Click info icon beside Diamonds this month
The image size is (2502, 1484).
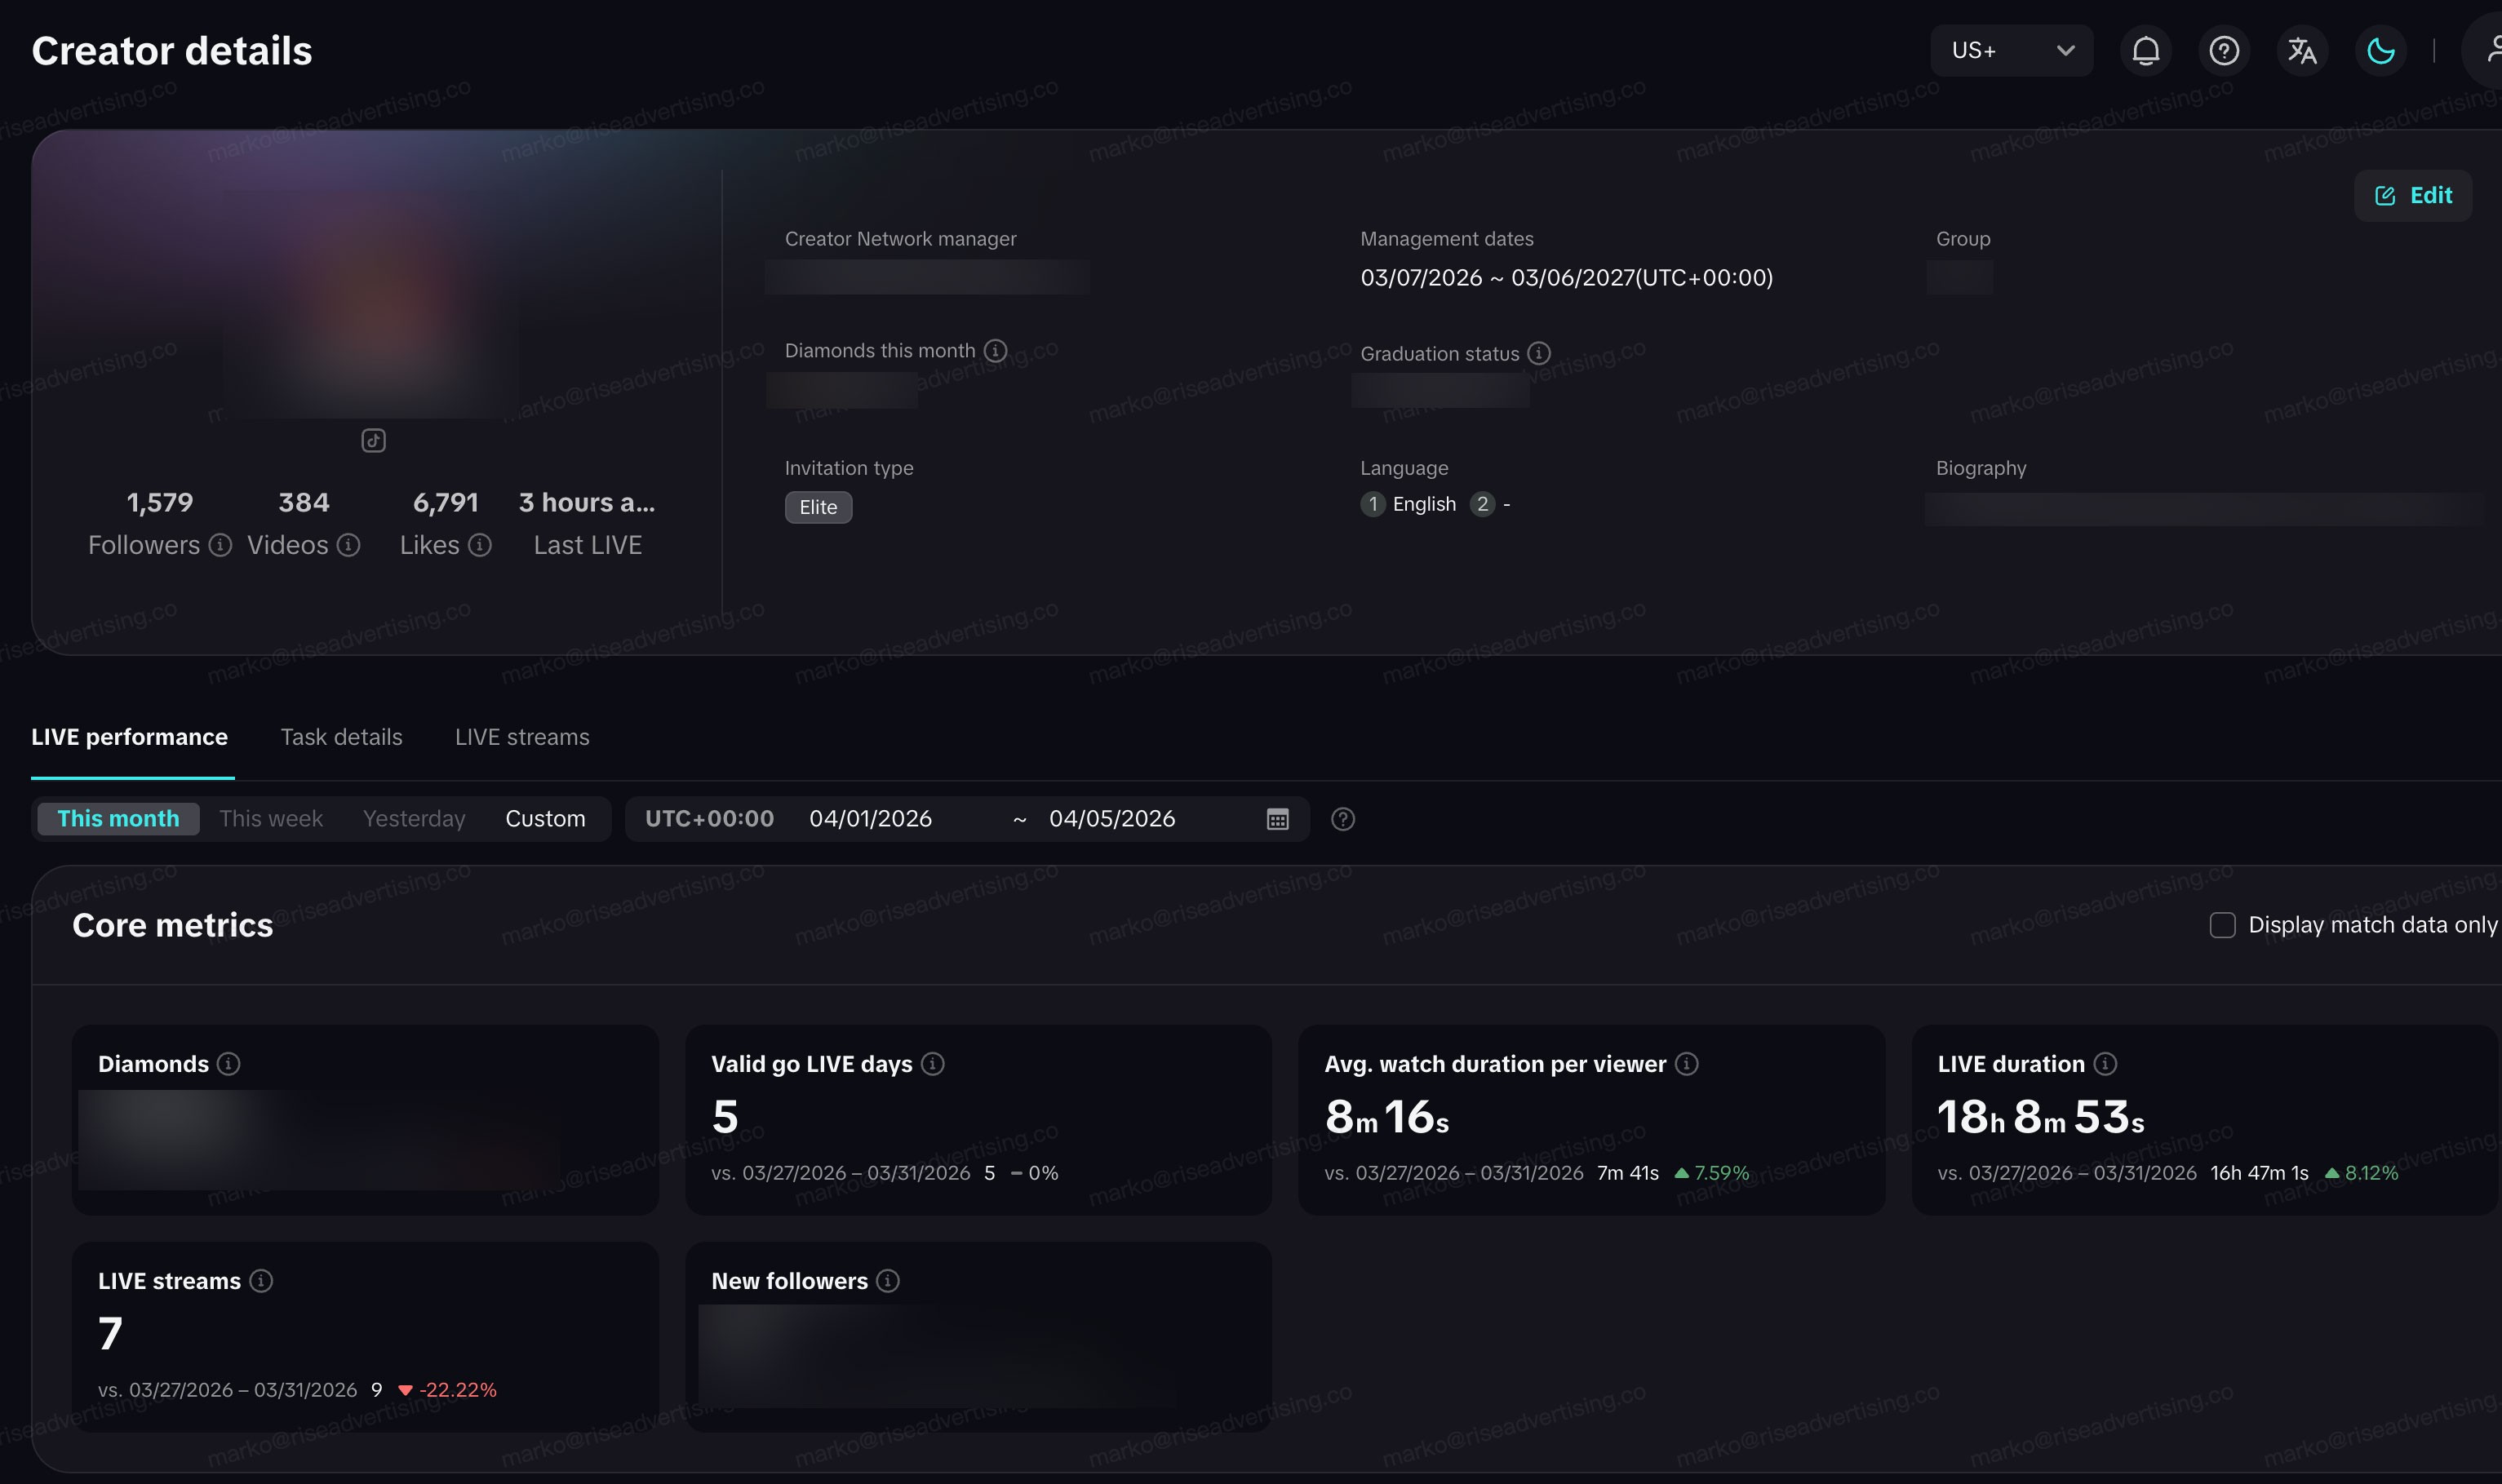tap(995, 351)
